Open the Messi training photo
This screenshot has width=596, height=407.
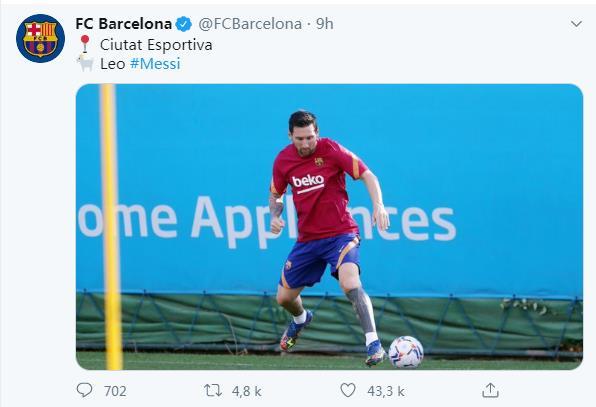click(329, 227)
